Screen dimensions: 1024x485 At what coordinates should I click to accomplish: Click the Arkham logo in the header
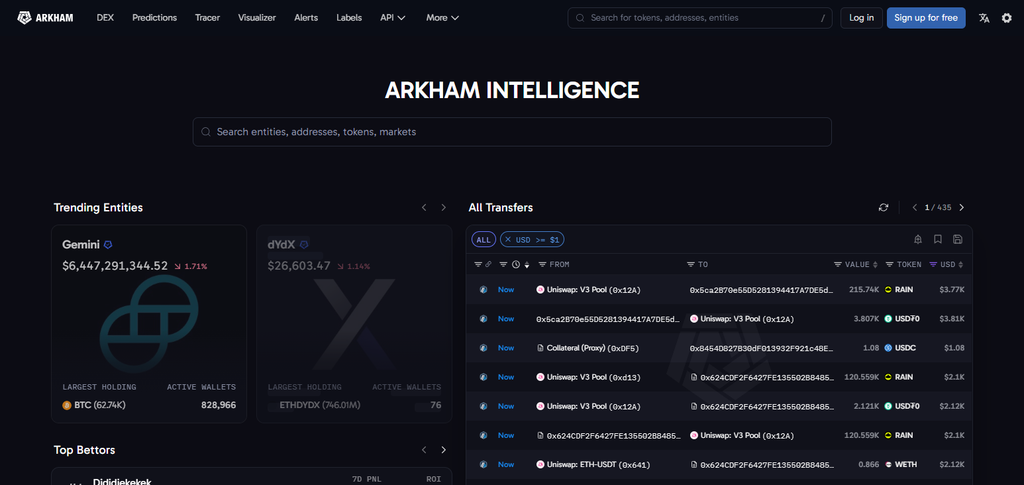[45, 18]
